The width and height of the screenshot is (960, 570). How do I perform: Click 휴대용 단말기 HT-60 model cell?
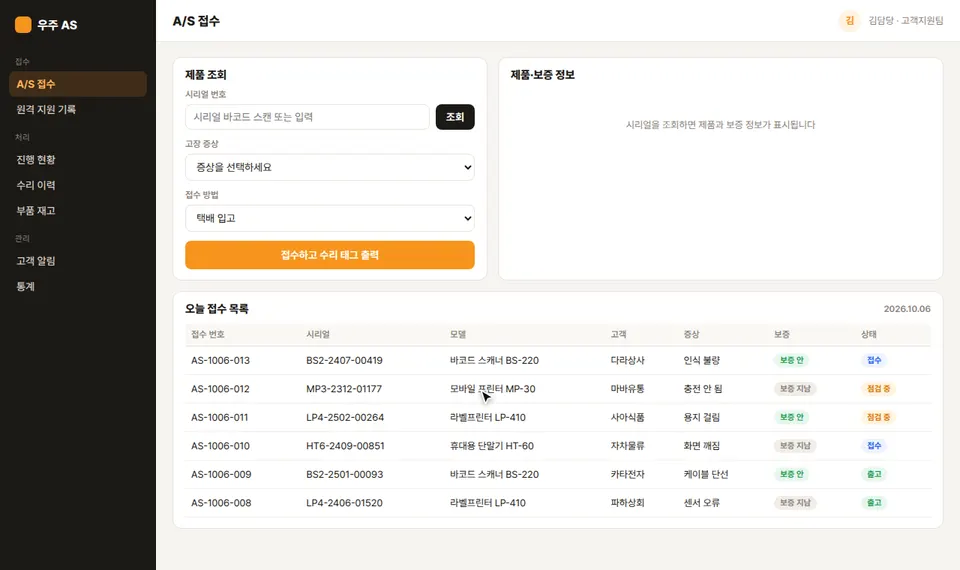[x=492, y=446]
